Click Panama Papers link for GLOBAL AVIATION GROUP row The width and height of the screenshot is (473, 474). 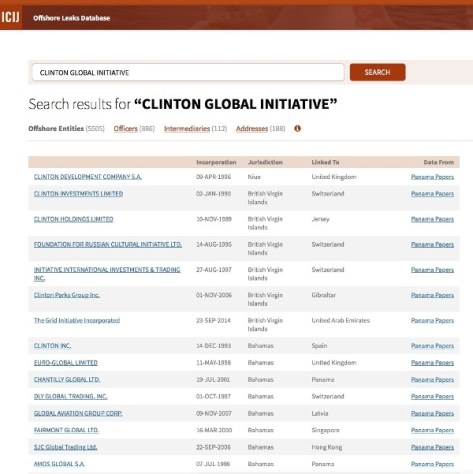(432, 413)
